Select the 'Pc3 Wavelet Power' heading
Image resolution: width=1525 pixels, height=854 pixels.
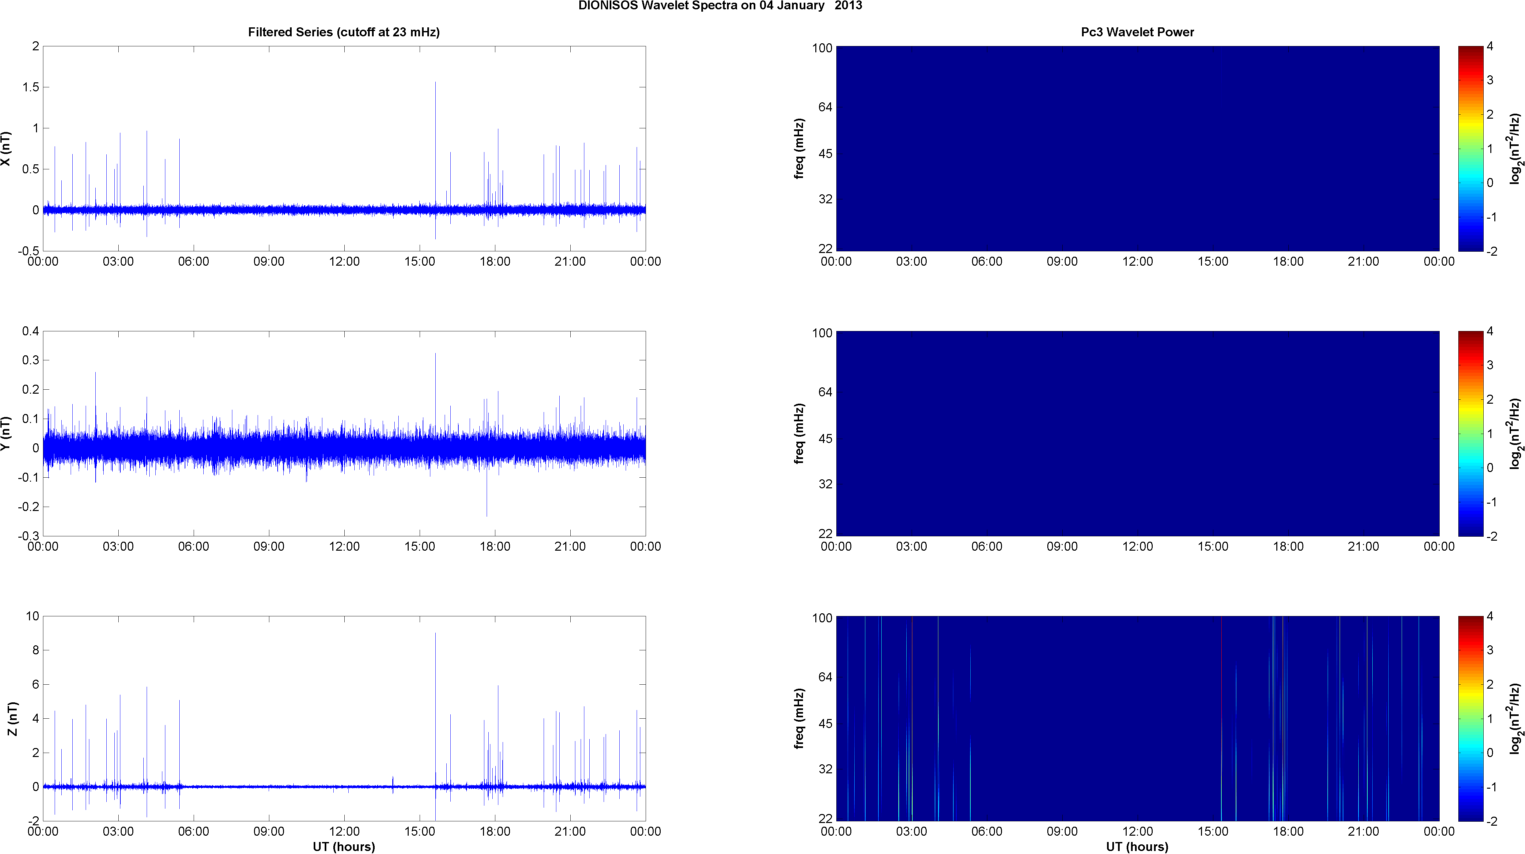click(x=1137, y=32)
